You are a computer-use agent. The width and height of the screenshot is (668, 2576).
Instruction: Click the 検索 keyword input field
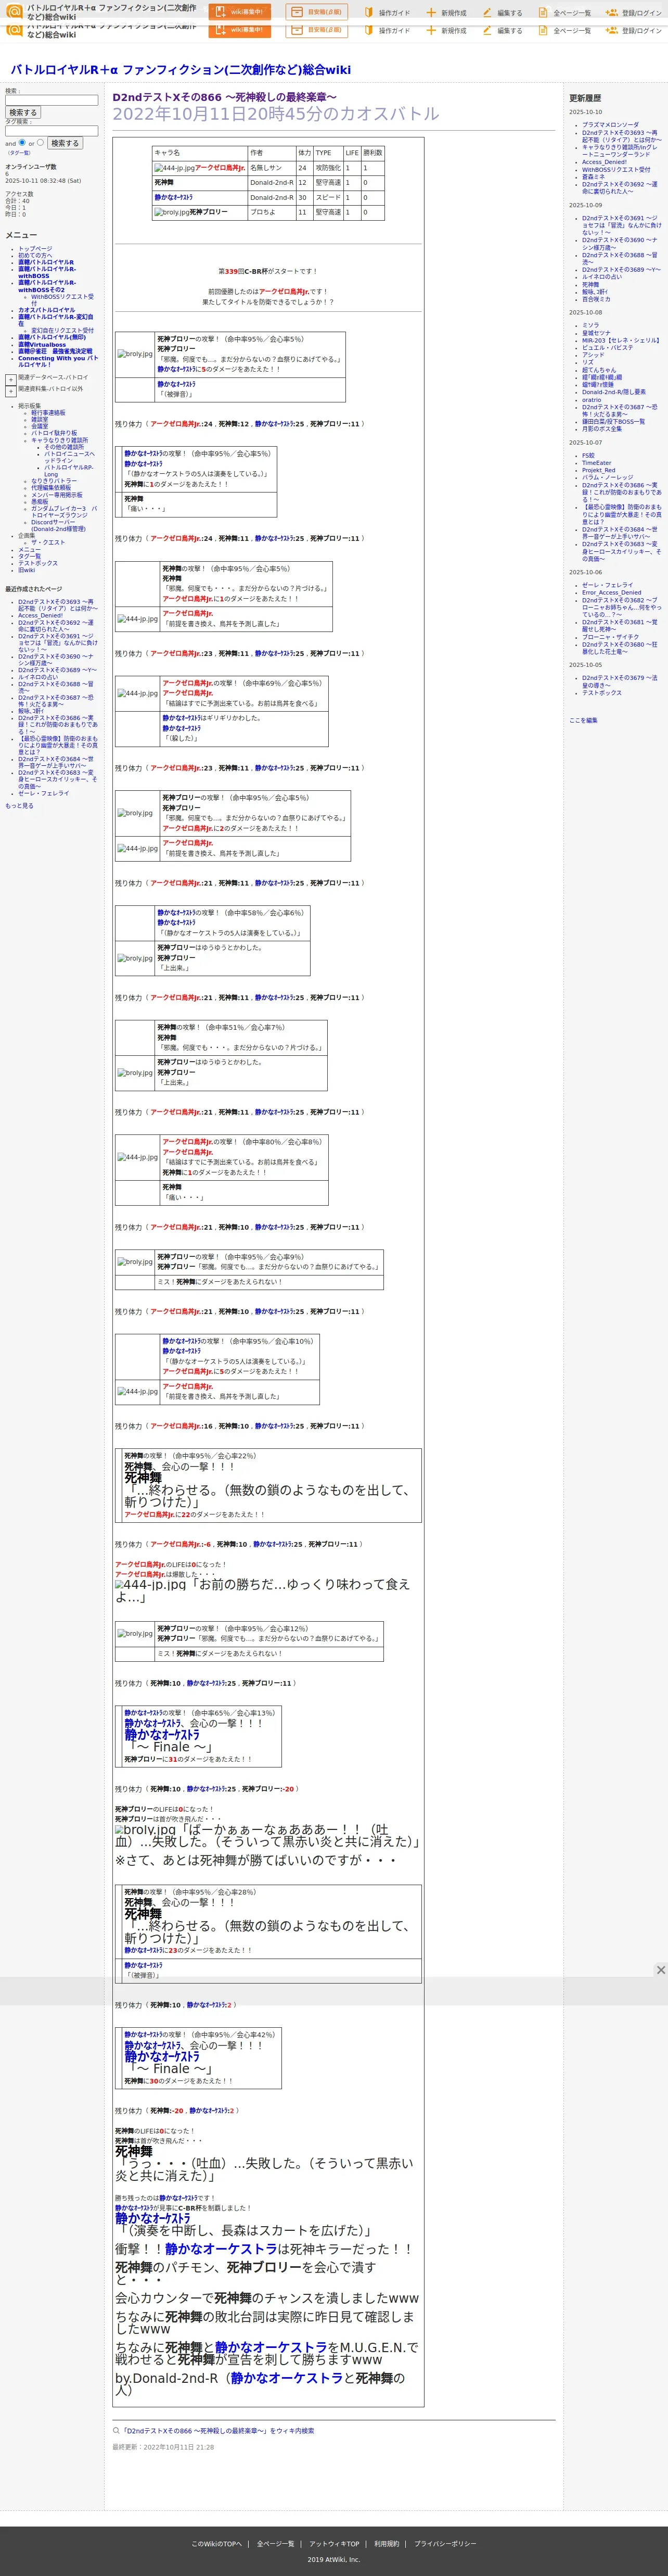click(51, 100)
